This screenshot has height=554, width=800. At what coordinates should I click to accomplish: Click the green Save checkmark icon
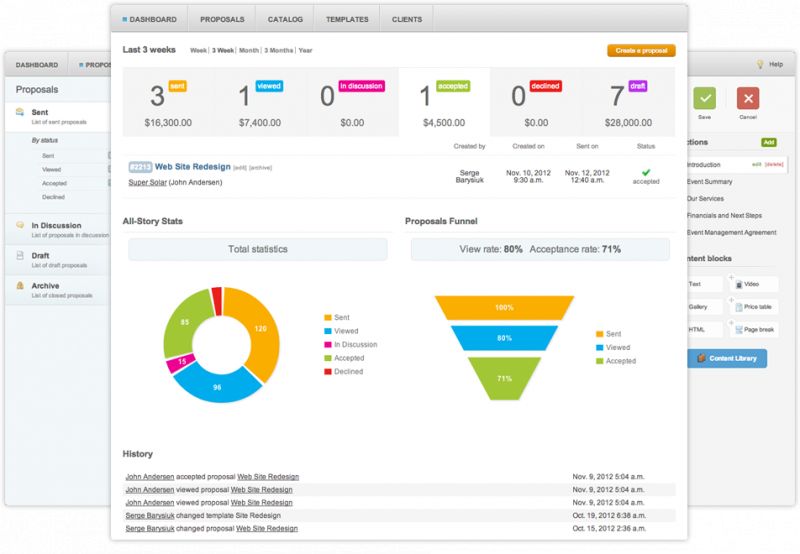[x=706, y=98]
